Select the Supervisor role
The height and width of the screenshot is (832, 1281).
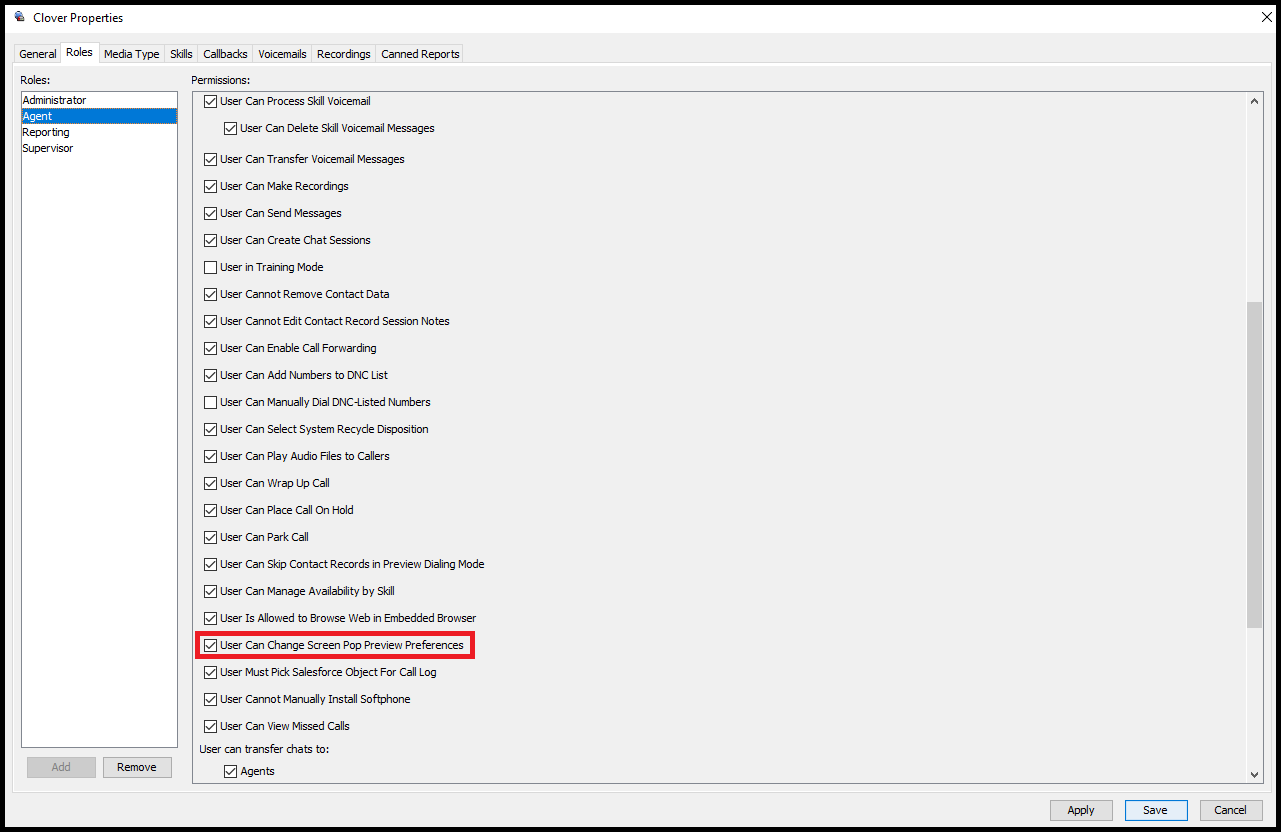[47, 148]
